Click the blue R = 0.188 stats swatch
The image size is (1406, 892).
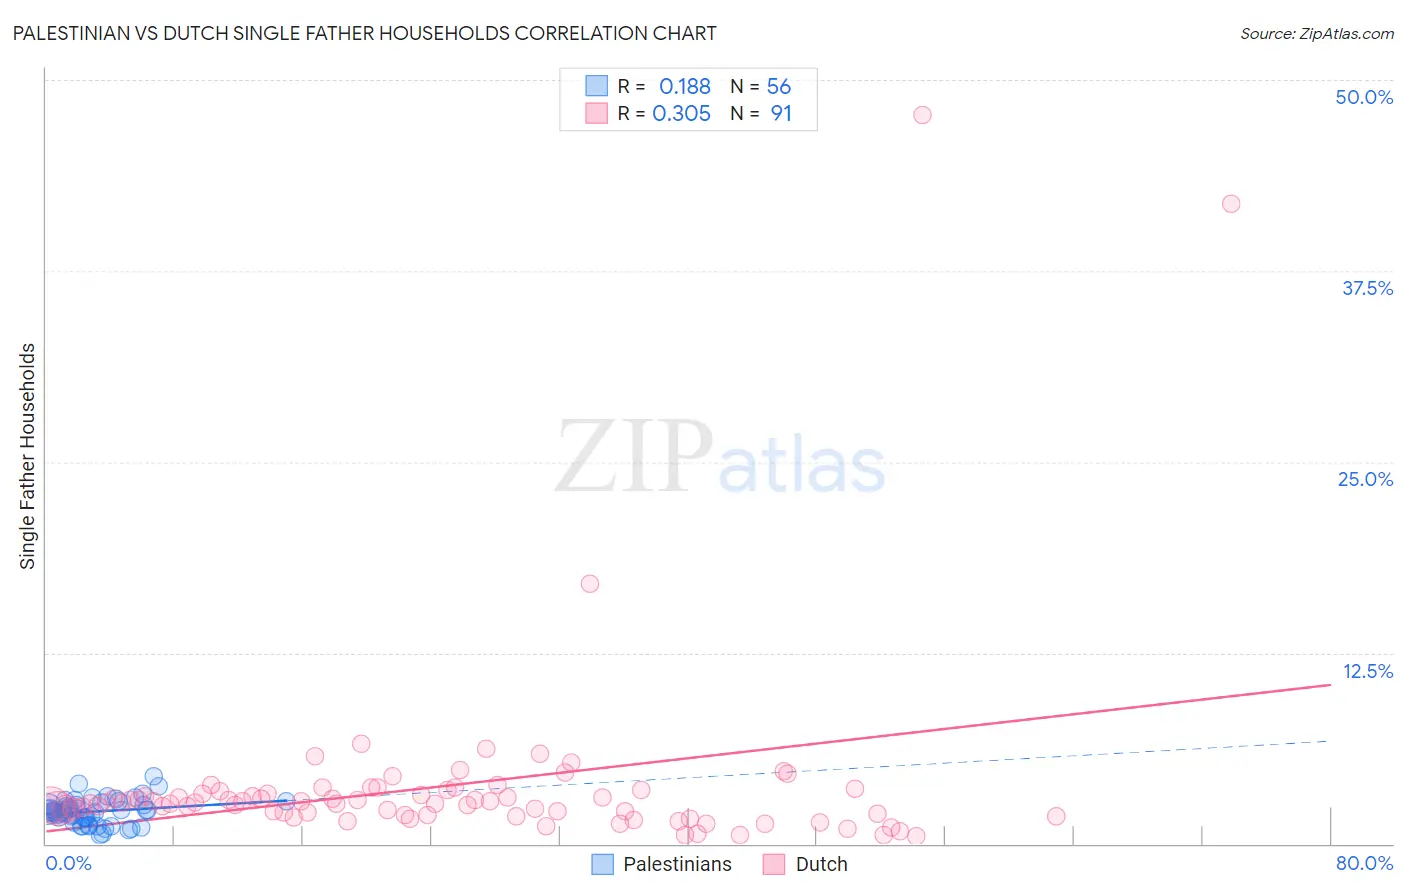click(597, 86)
